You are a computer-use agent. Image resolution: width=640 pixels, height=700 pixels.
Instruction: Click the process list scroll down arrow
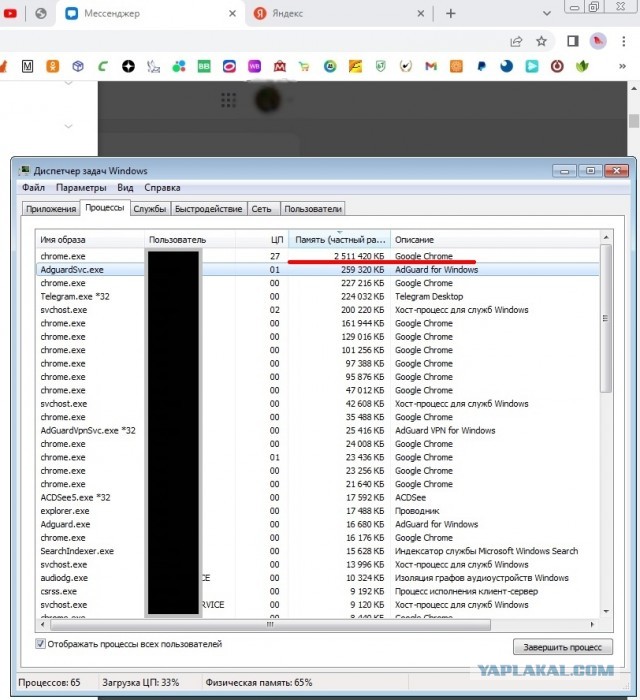(x=606, y=612)
